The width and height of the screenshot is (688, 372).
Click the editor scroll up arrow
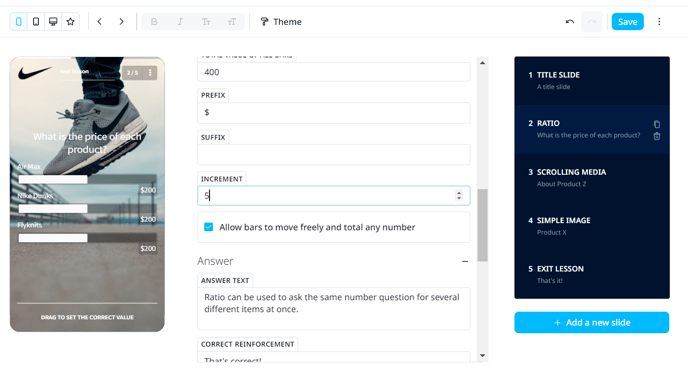(x=482, y=63)
